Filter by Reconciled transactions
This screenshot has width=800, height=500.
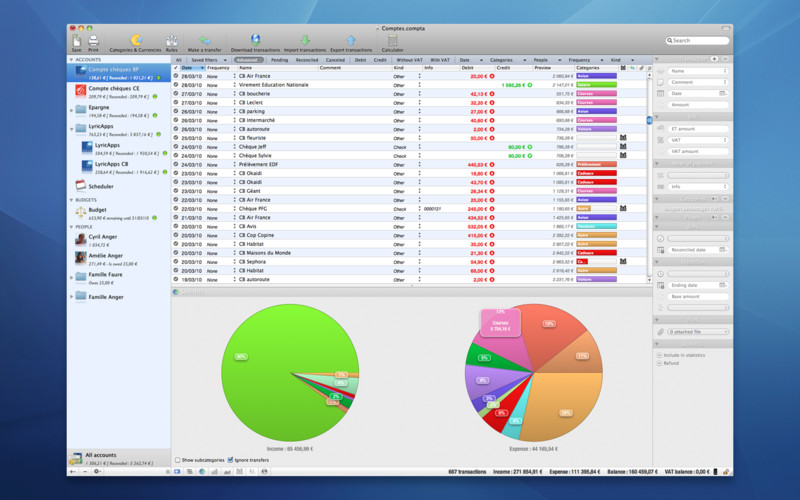(x=307, y=60)
